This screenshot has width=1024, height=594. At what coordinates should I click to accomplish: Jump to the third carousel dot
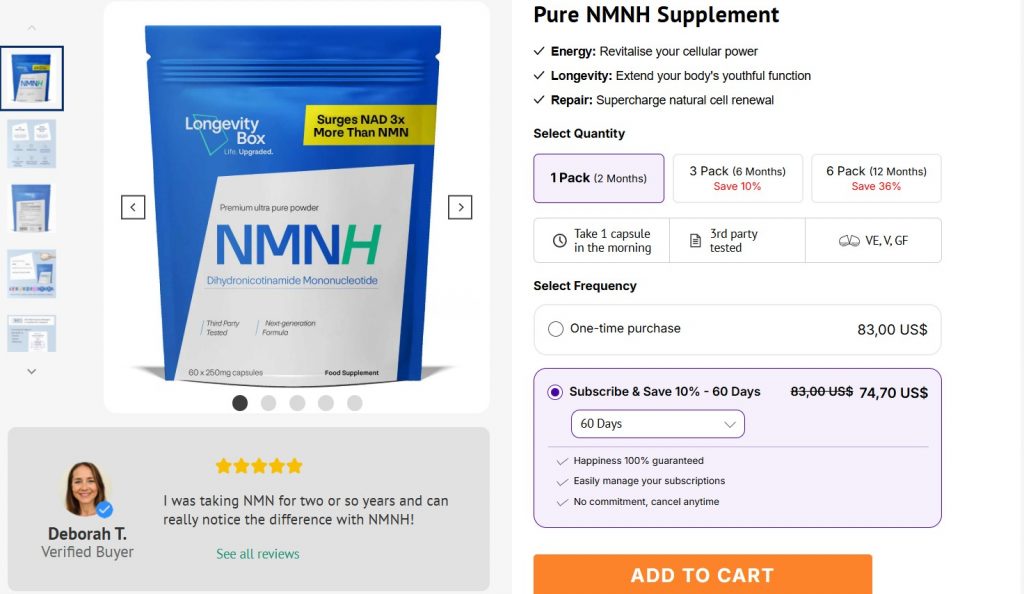(x=297, y=403)
